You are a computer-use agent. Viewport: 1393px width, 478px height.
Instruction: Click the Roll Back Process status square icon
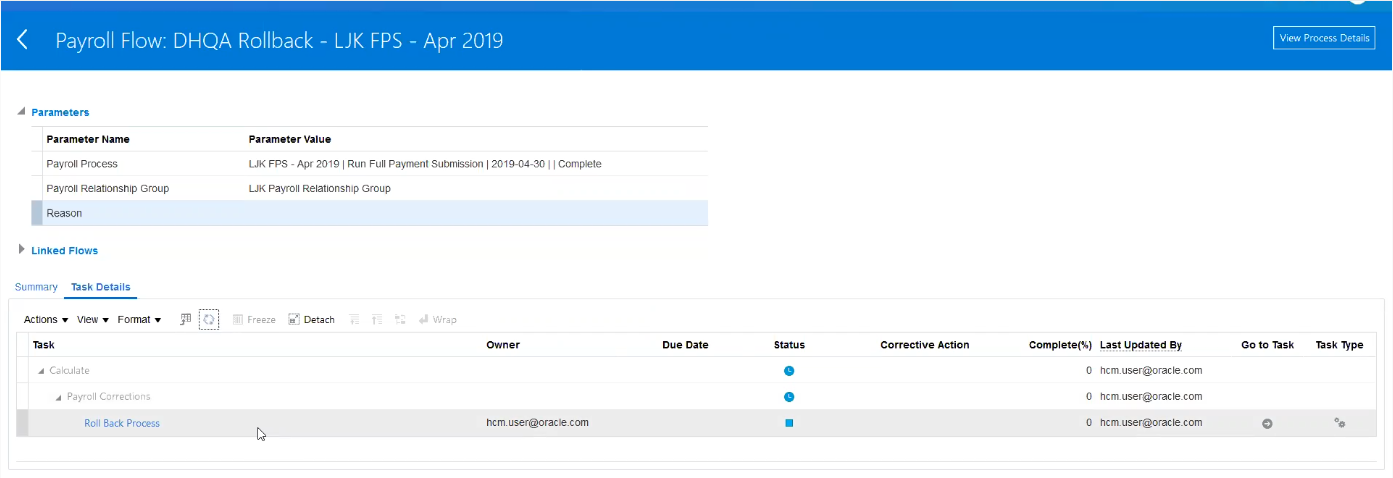[789, 423]
